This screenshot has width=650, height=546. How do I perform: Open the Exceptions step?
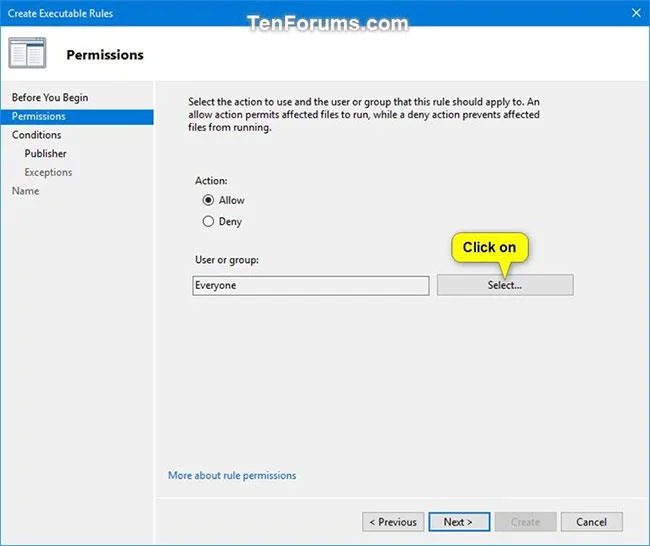coord(48,172)
